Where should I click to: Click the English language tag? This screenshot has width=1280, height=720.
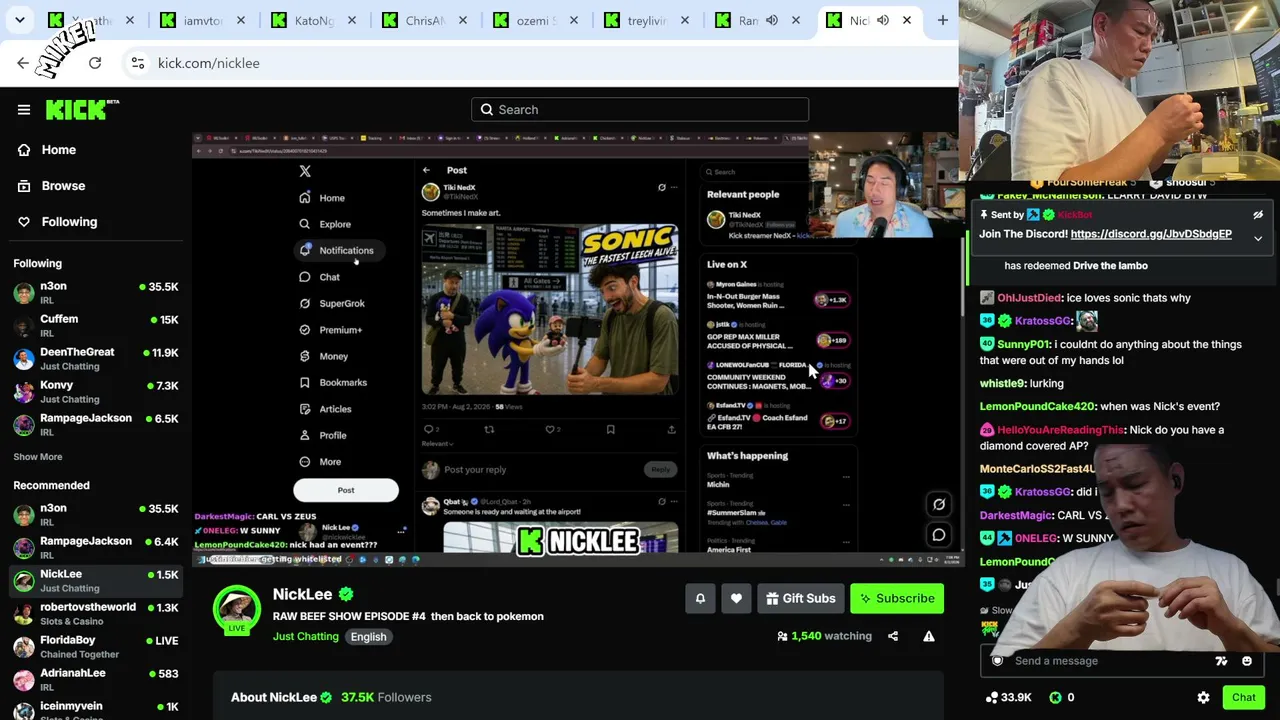(x=368, y=637)
